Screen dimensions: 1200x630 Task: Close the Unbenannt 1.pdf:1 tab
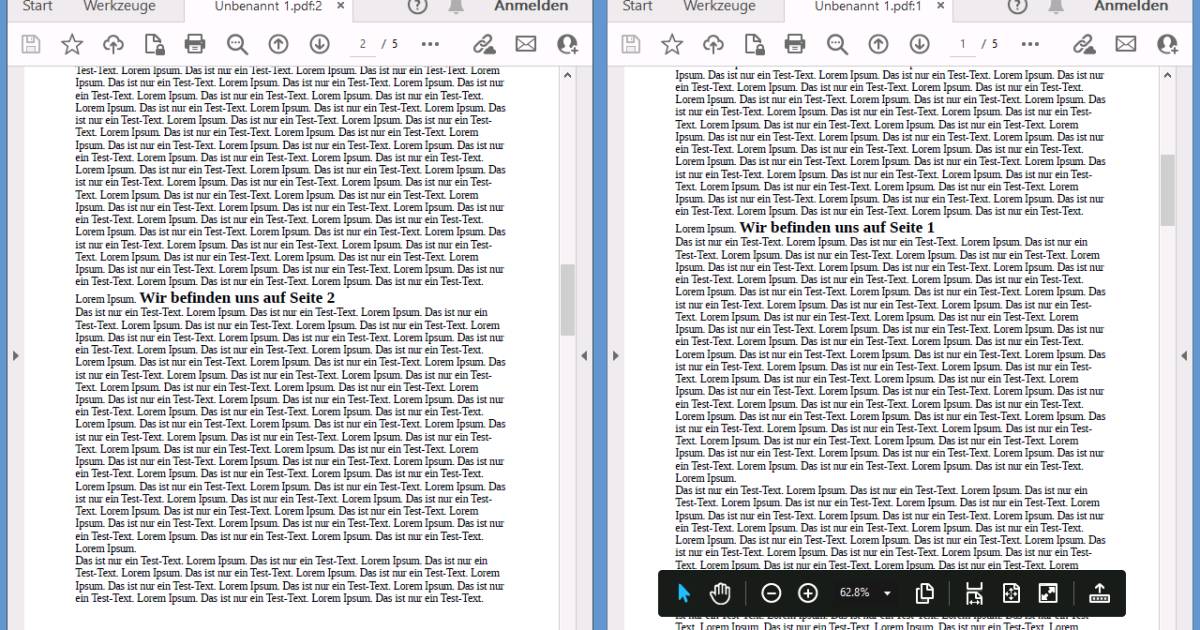click(x=941, y=6)
